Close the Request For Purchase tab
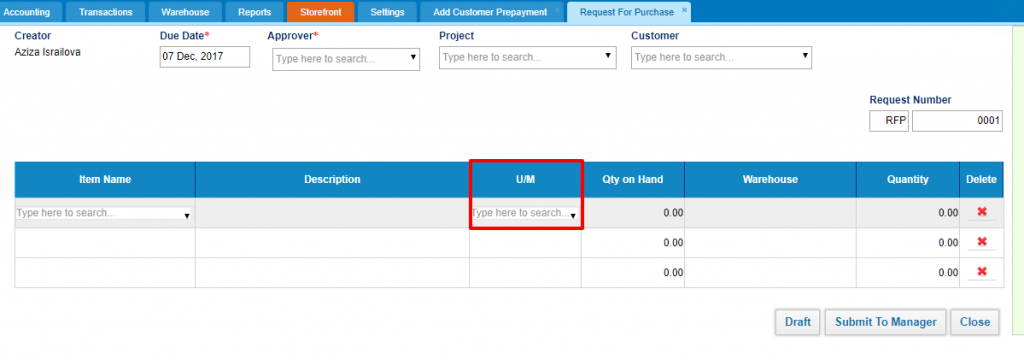 tap(684, 10)
